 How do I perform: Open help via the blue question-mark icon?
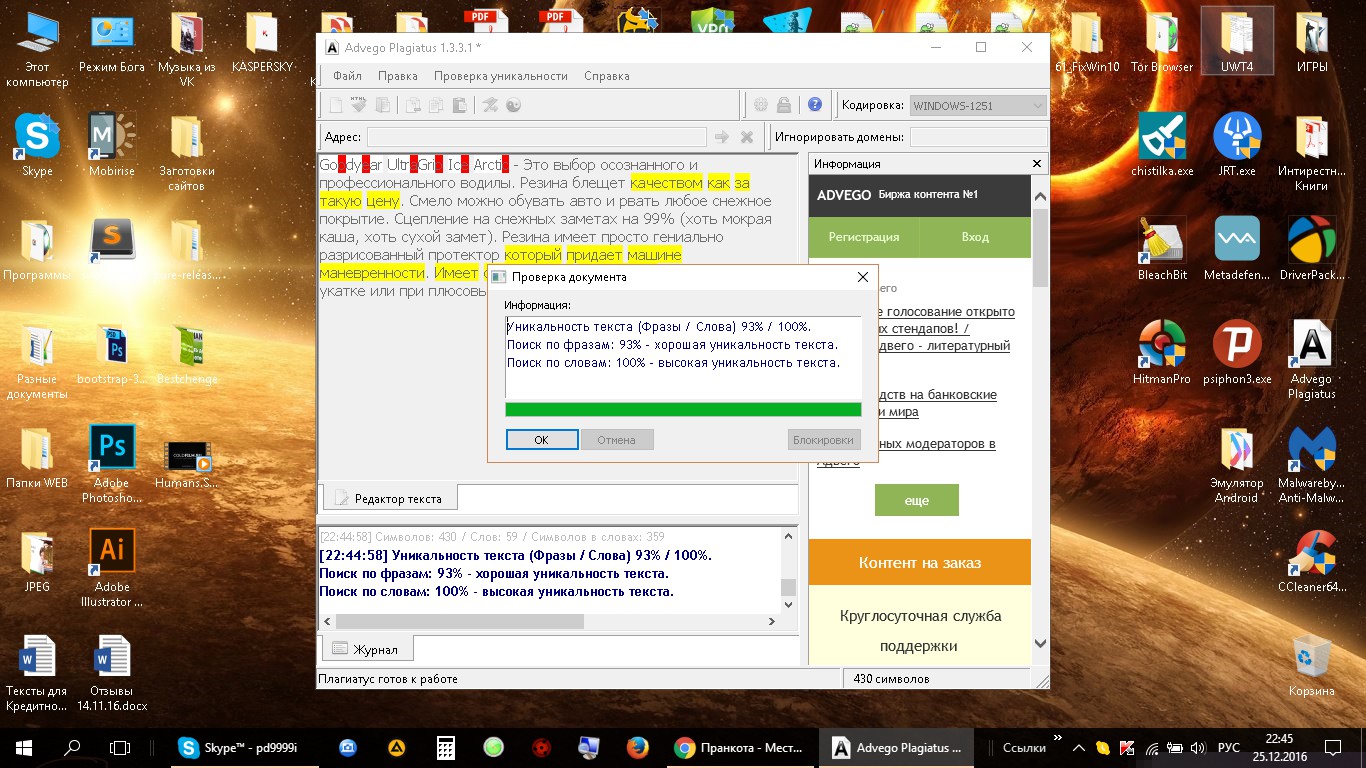(x=815, y=105)
